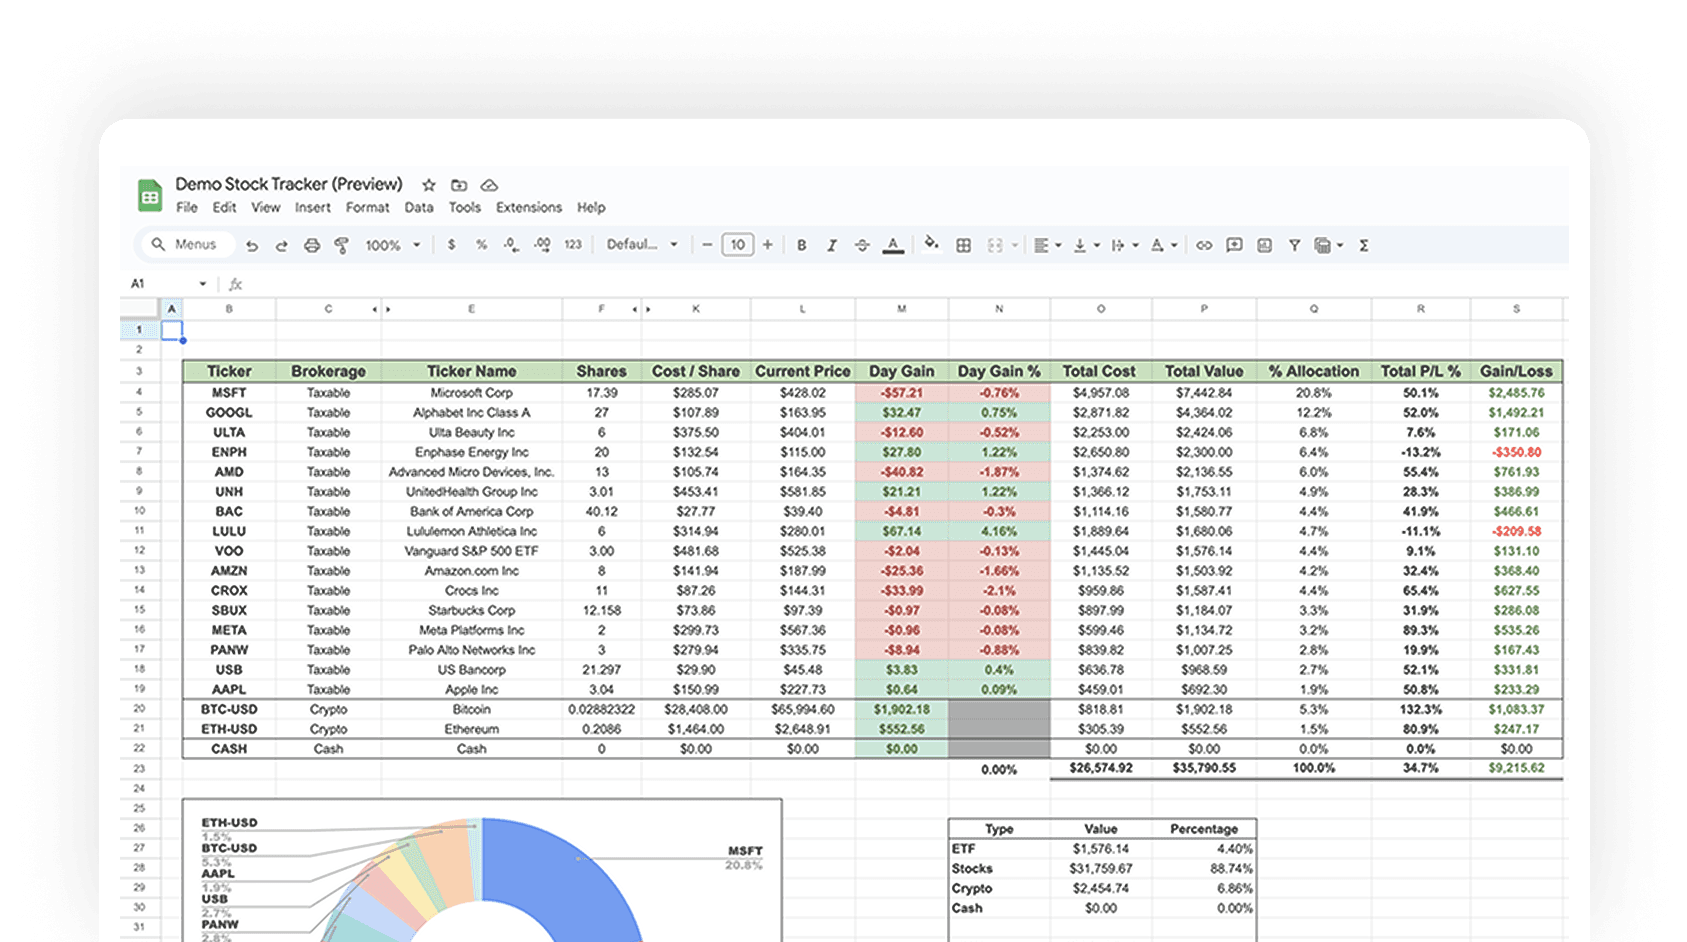Open the borders tool
The height and width of the screenshot is (942, 1687).
click(964, 245)
